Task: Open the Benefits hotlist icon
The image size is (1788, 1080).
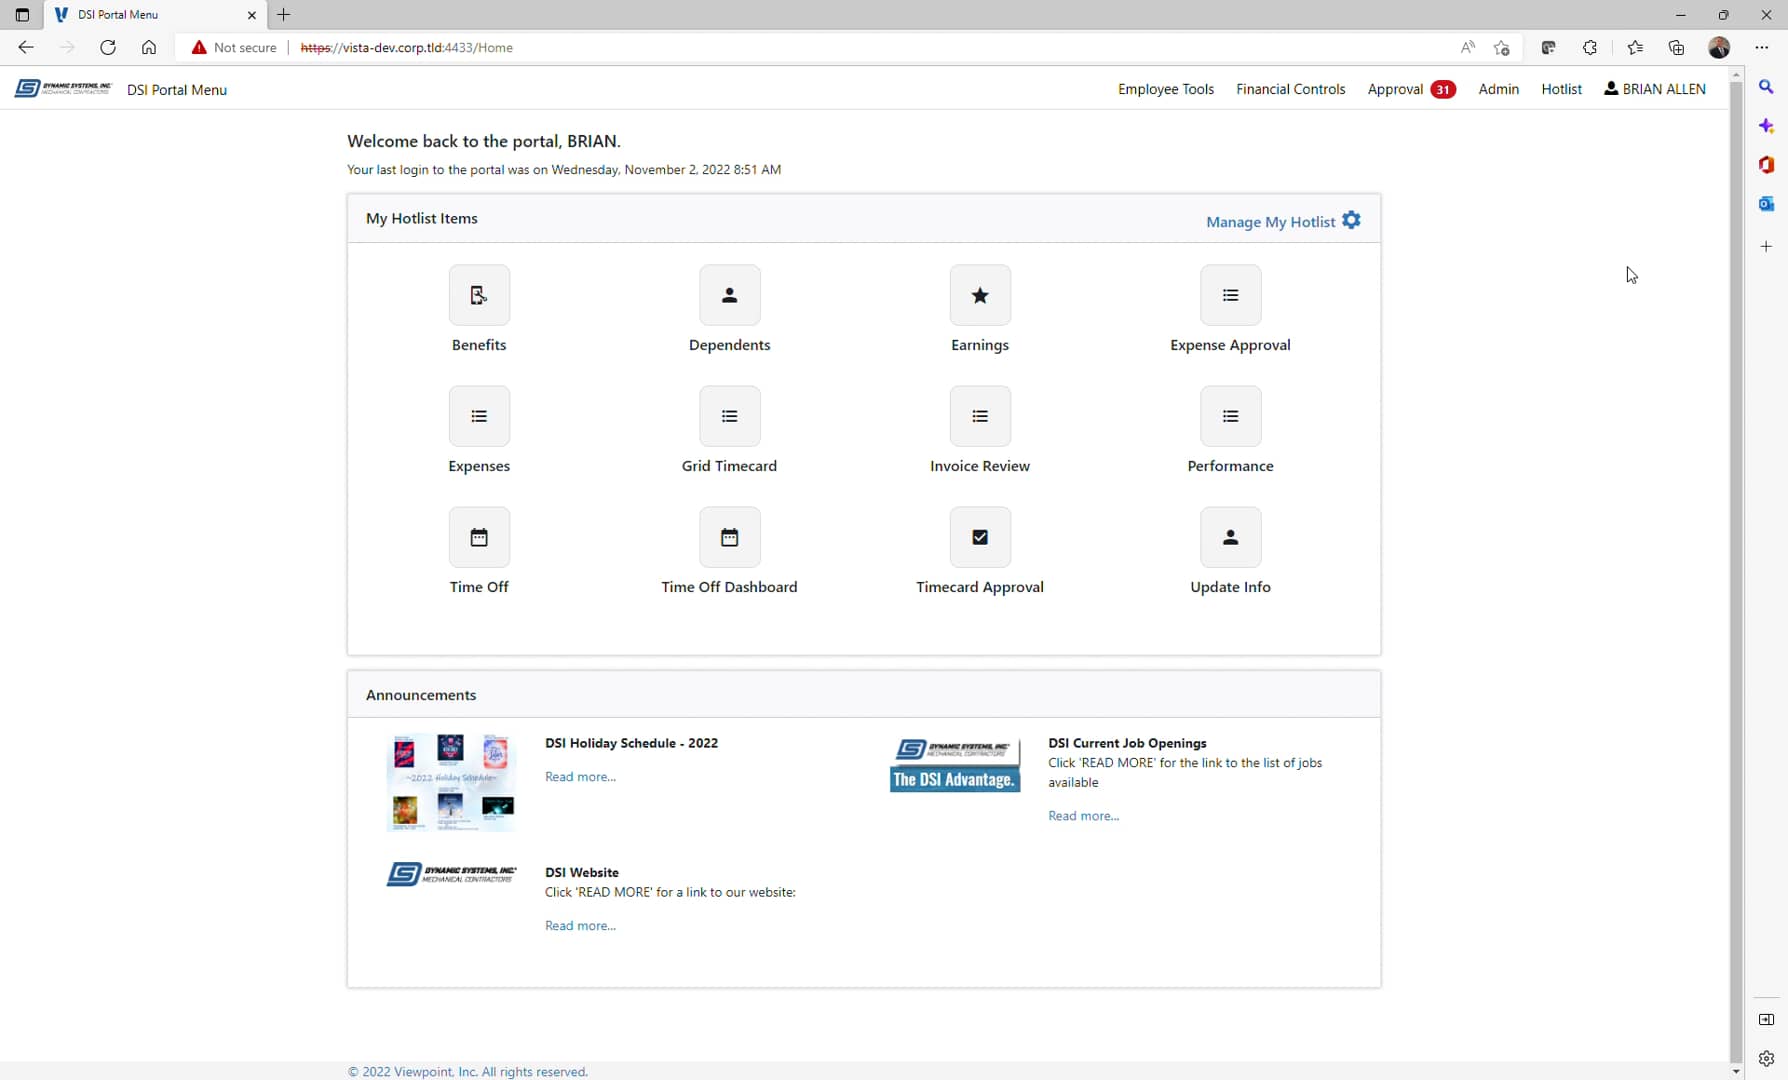Action: [479, 295]
